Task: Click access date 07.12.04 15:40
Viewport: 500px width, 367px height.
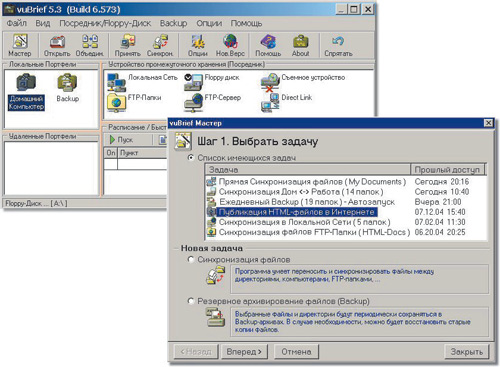Action: [x=440, y=212]
